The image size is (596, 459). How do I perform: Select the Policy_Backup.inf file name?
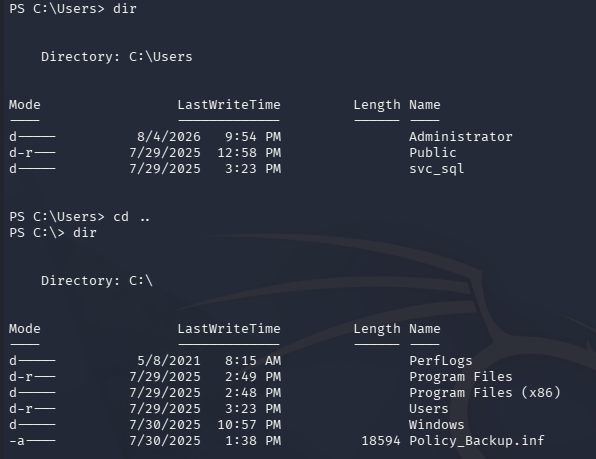(477, 441)
